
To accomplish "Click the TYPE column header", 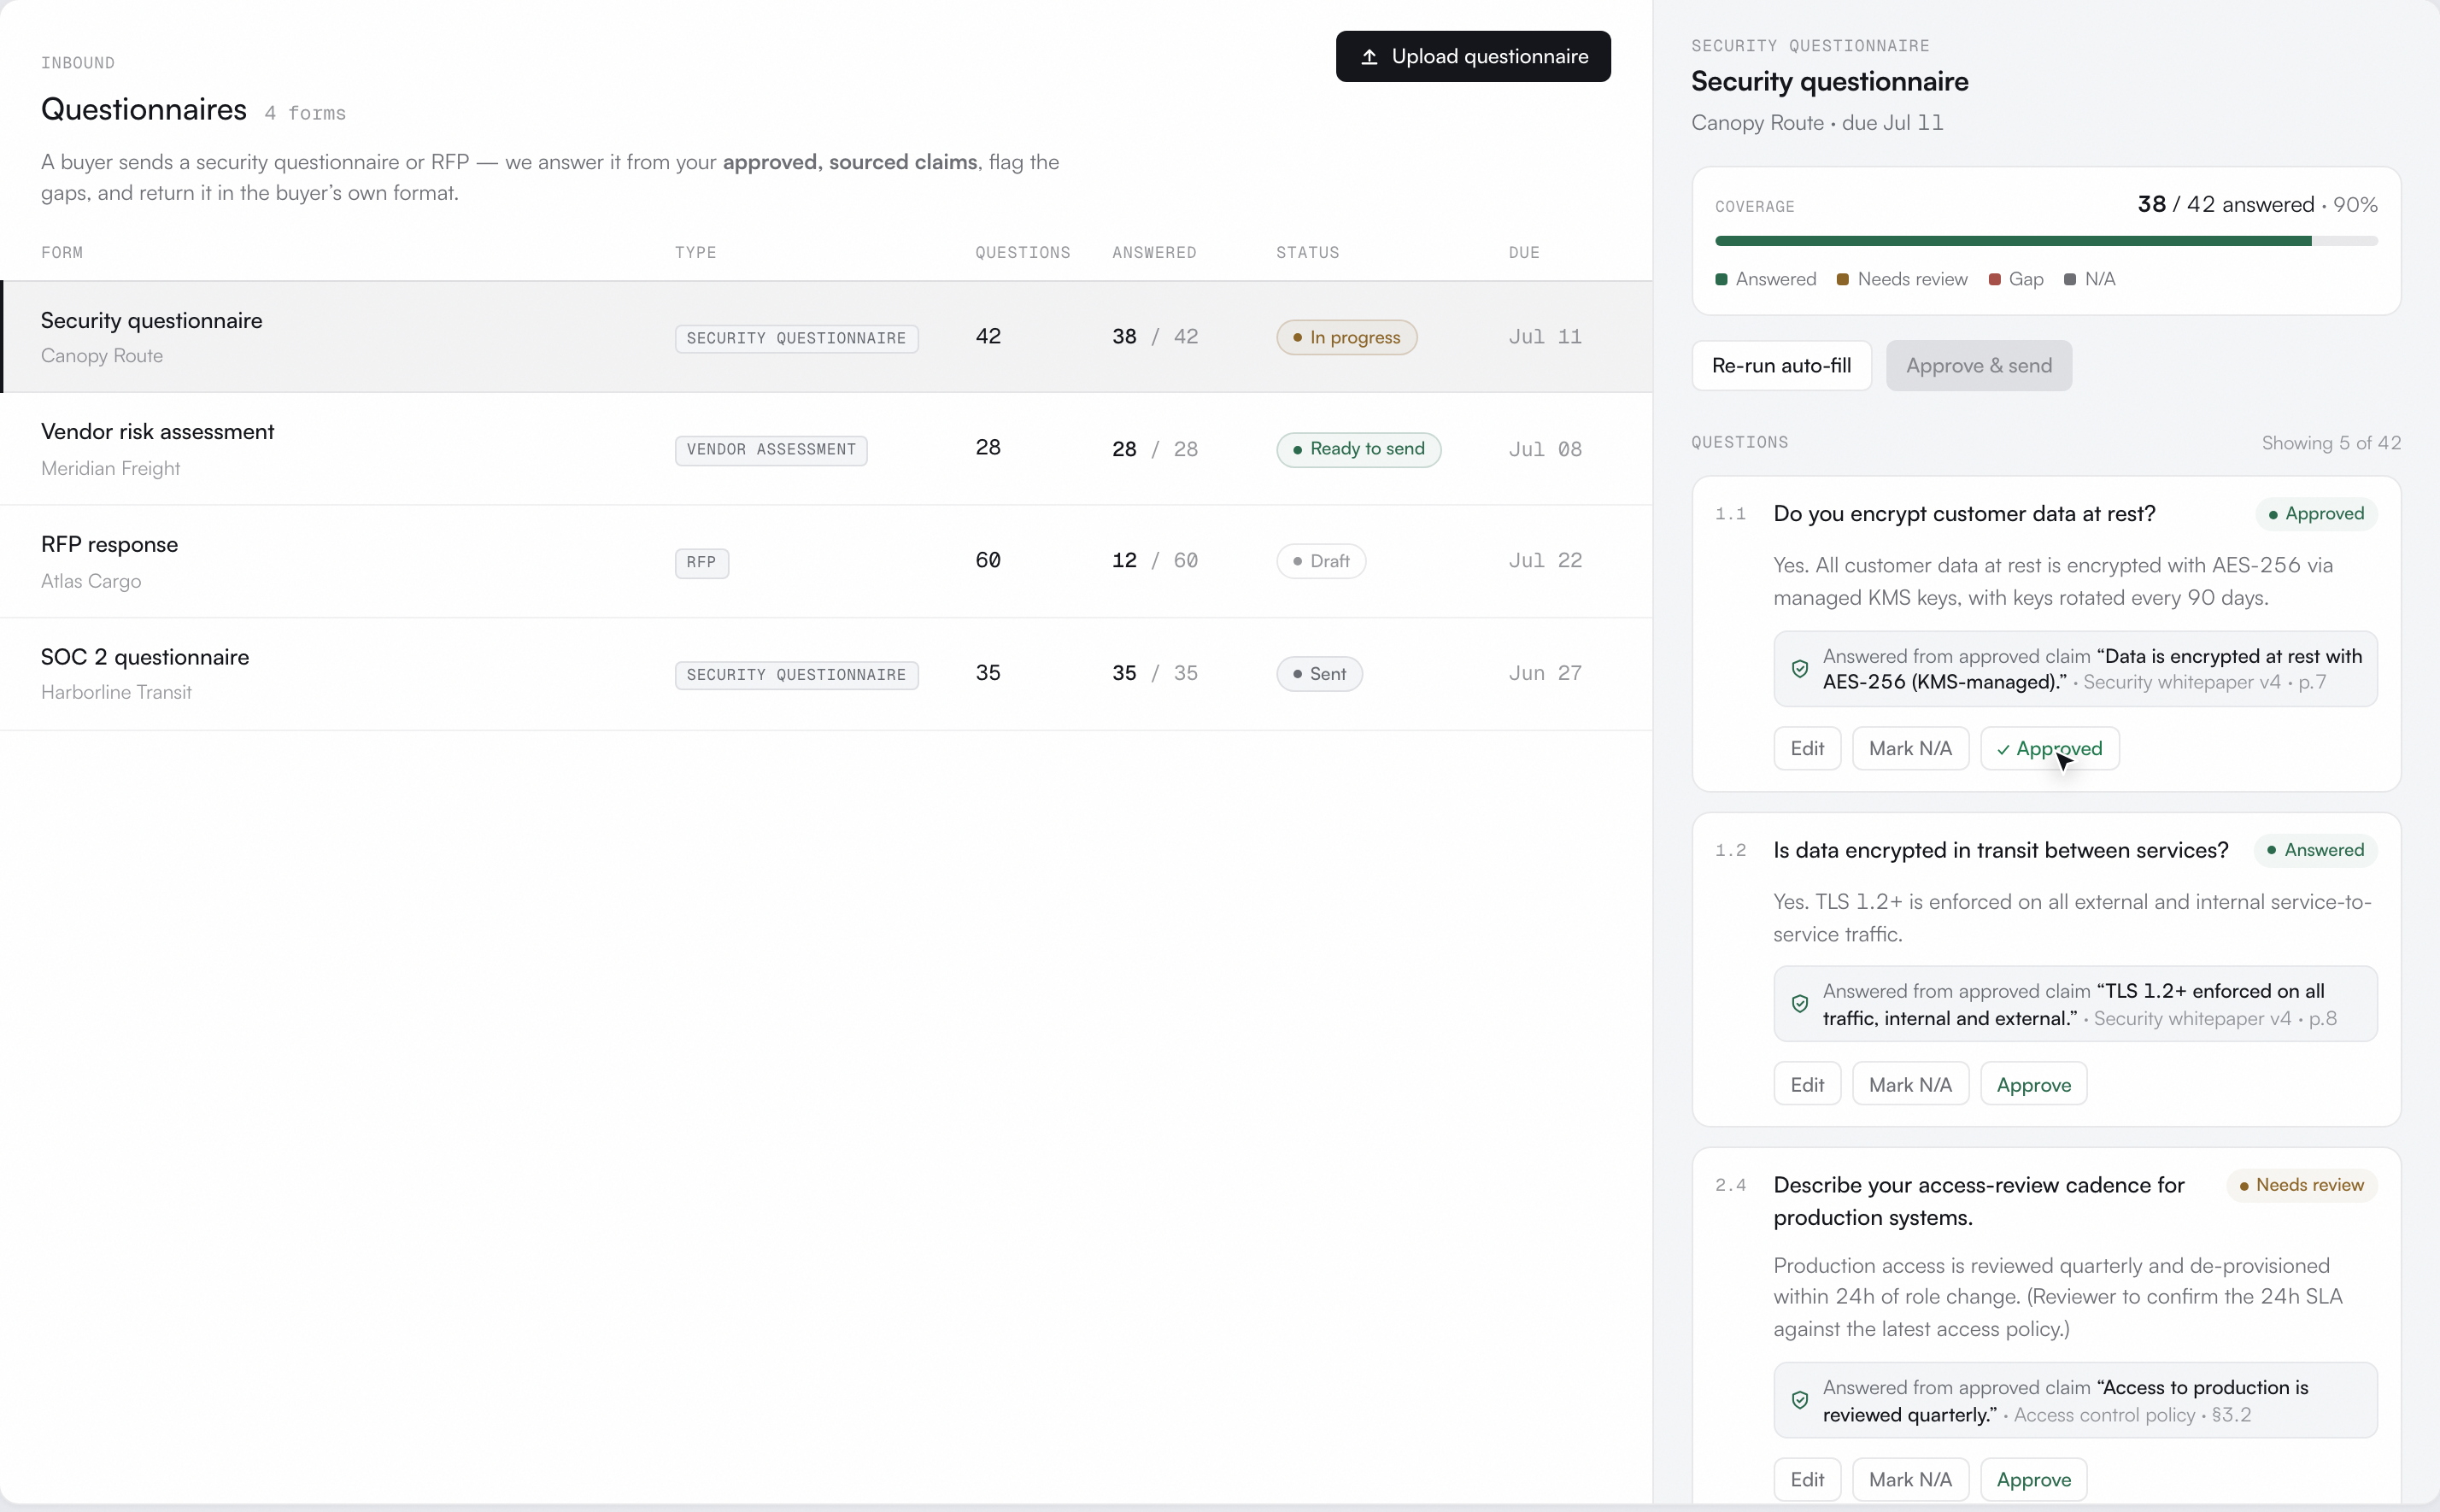I will pyautogui.click(x=695, y=253).
